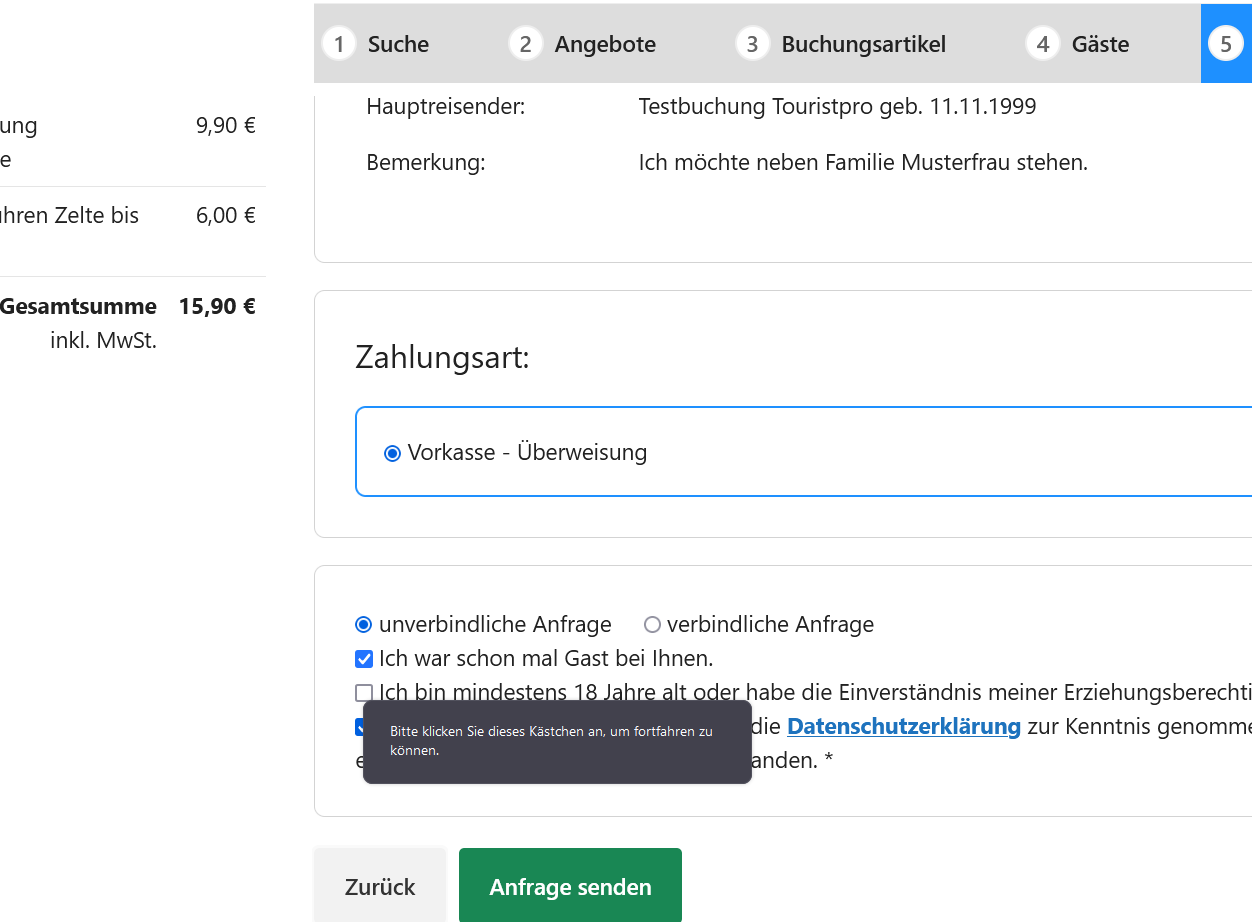The width and height of the screenshot is (1252, 922).
Task: Click the active step 5 circle
Action: pyautogui.click(x=1225, y=44)
